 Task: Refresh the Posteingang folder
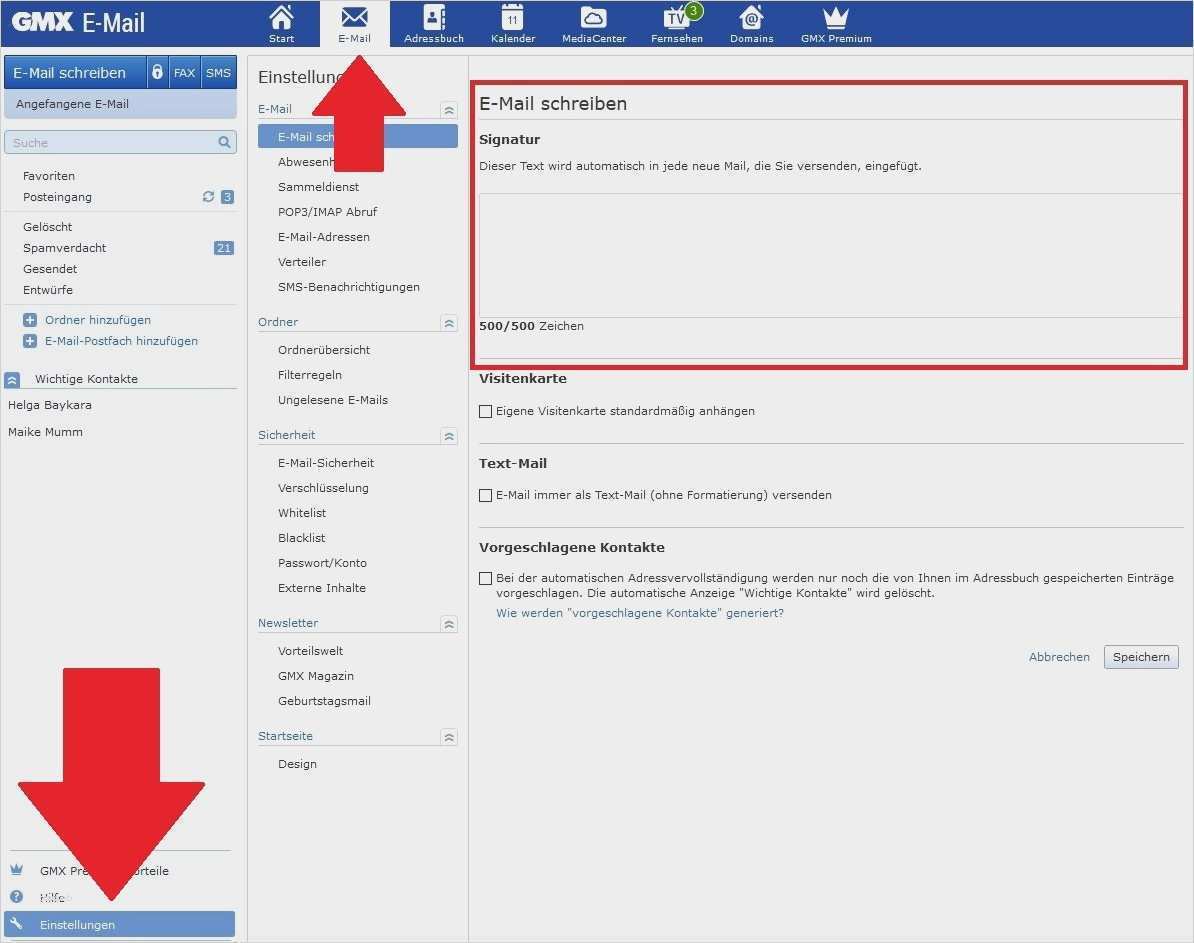click(x=207, y=197)
